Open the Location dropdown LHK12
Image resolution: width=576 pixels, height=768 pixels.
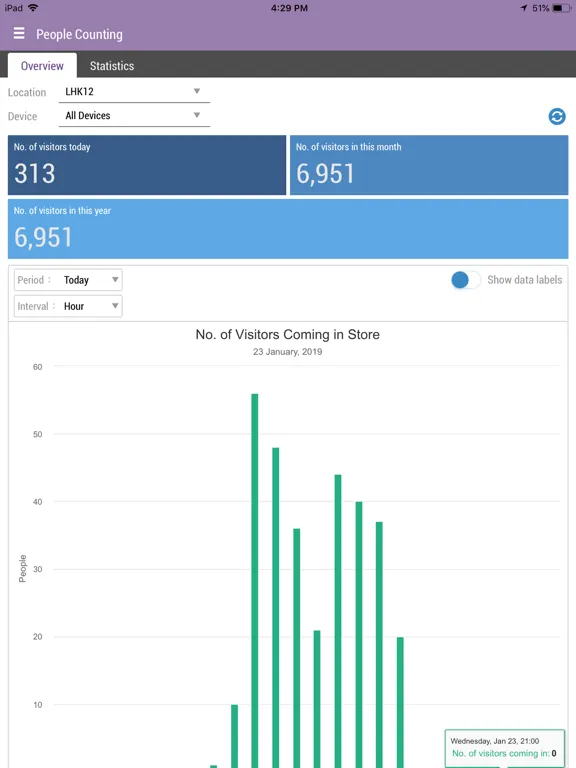134,92
